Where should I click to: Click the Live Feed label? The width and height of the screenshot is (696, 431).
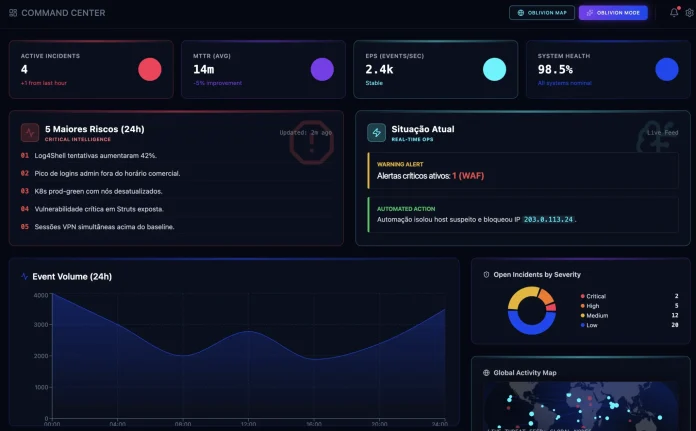coord(662,133)
